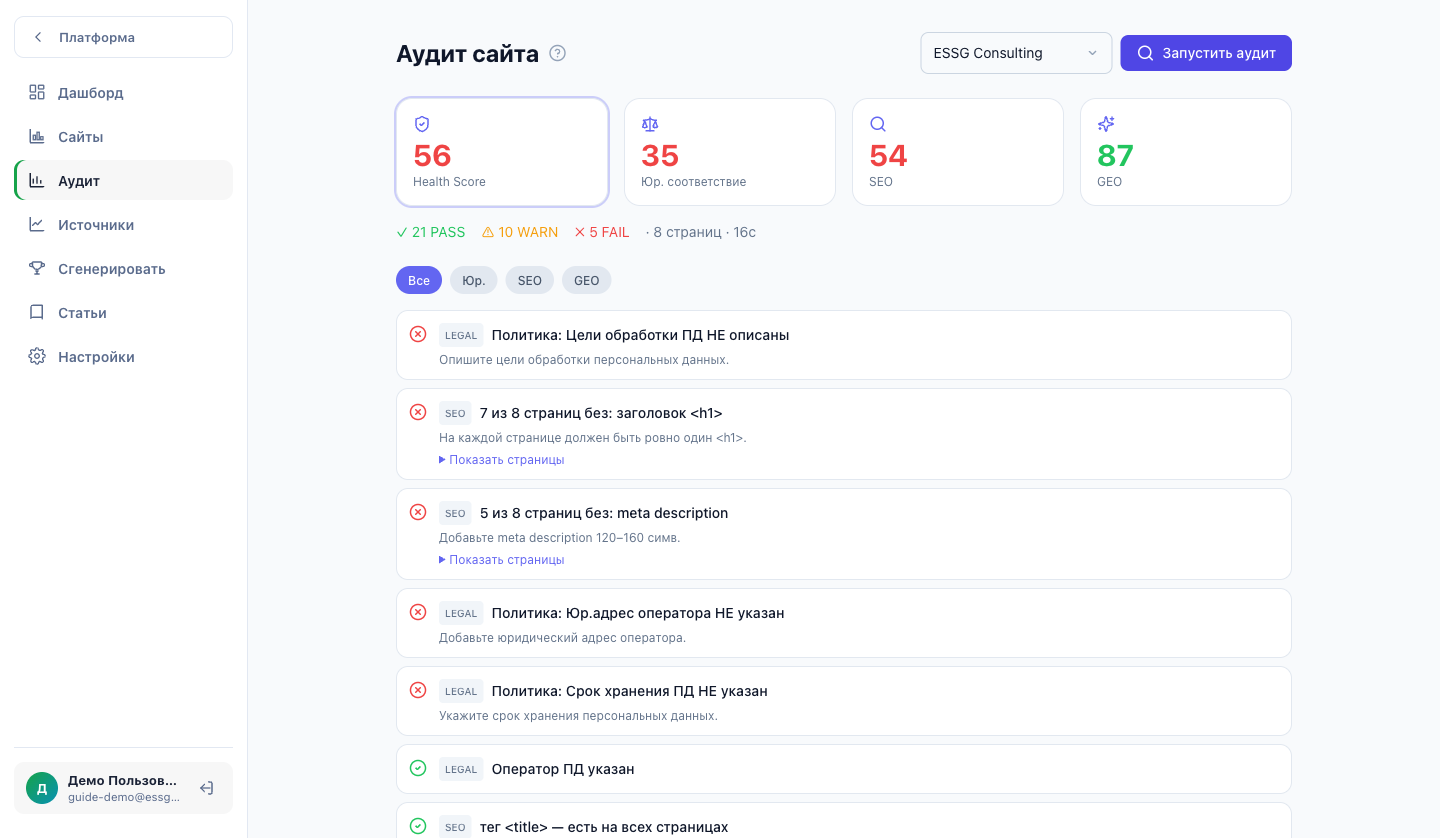Click the shield icon on Health Score card
This screenshot has height=838, width=1440.
pos(422,124)
